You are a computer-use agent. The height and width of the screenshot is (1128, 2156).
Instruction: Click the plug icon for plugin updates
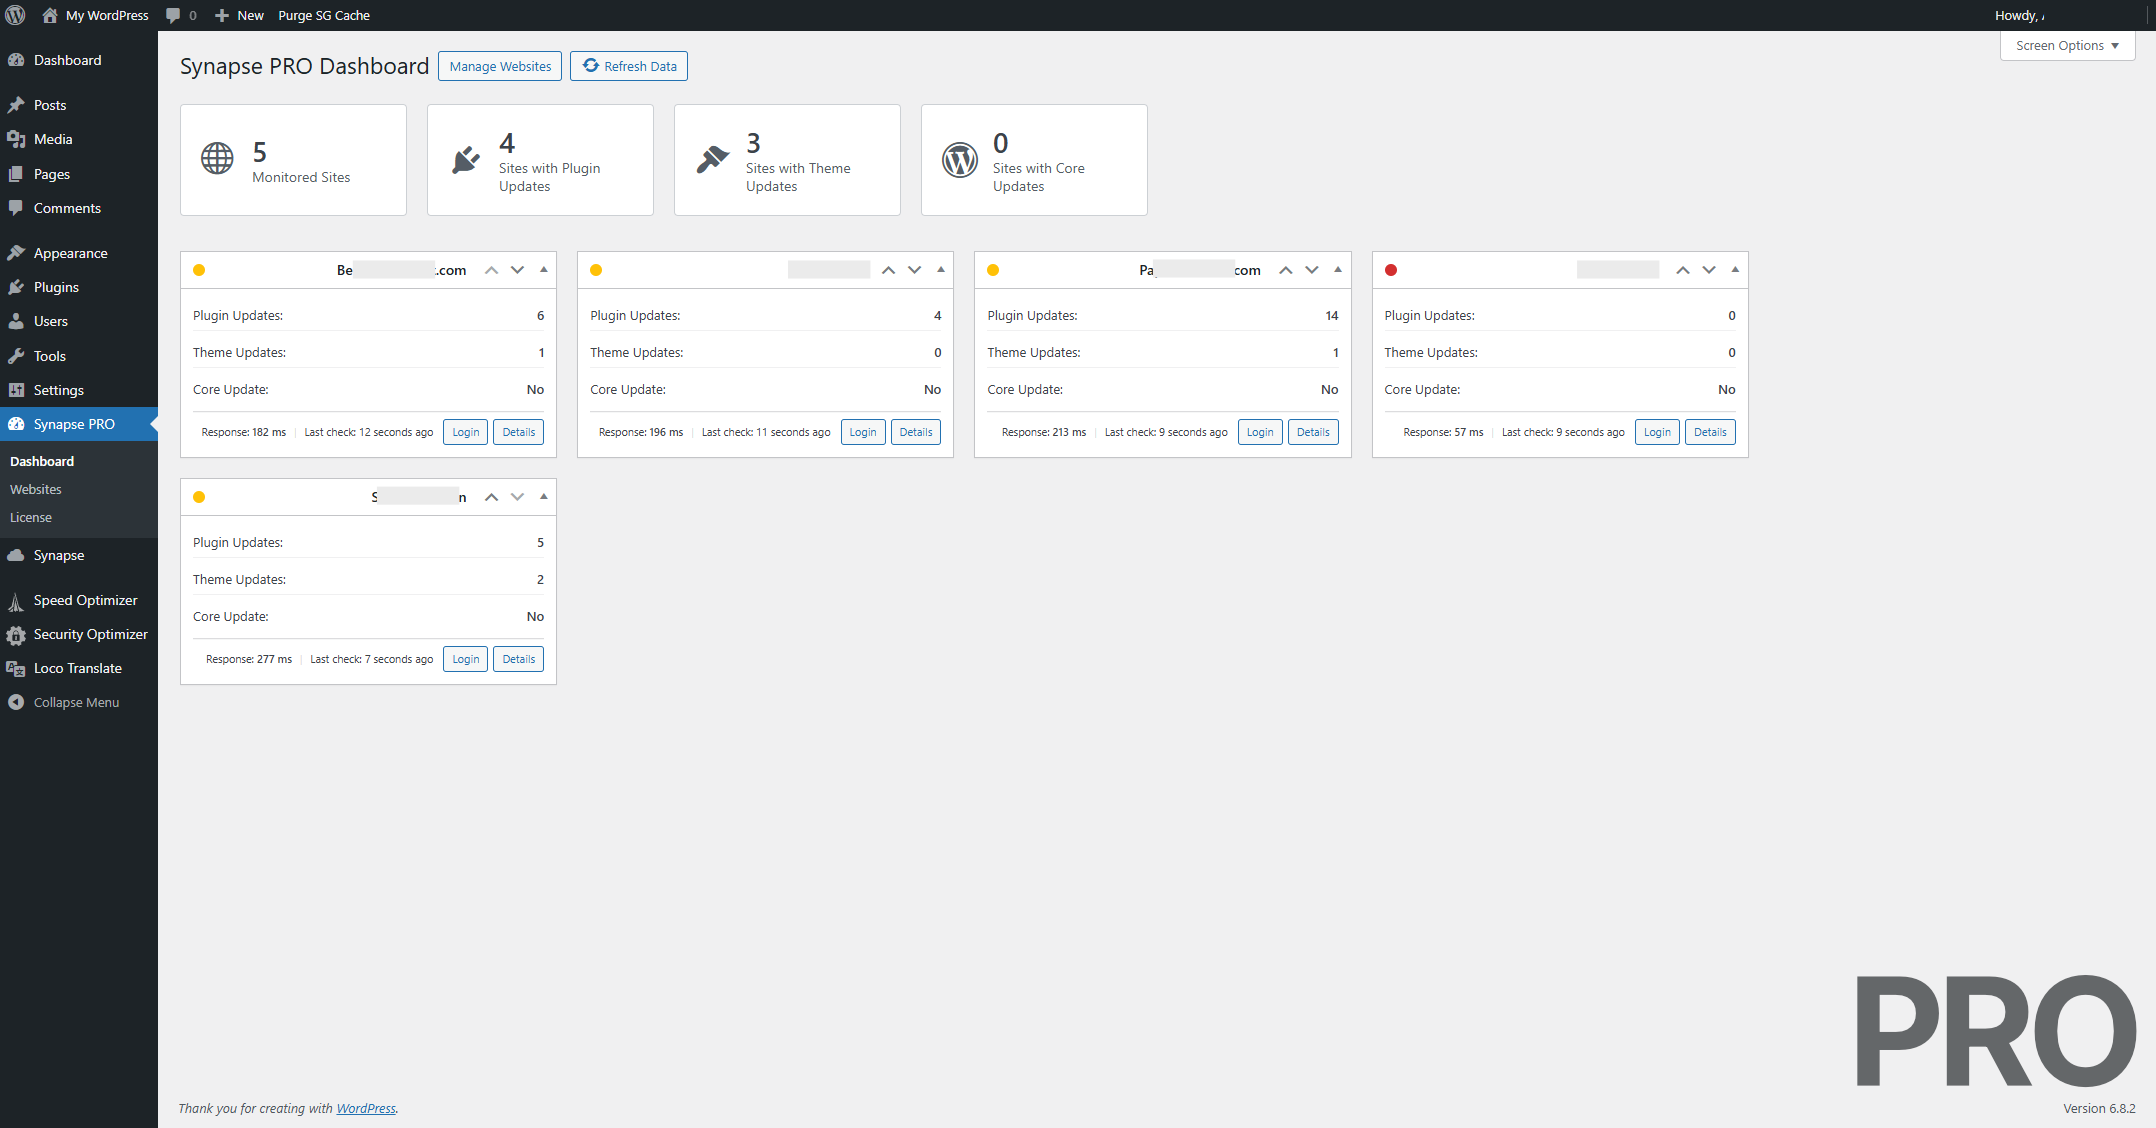tap(465, 159)
